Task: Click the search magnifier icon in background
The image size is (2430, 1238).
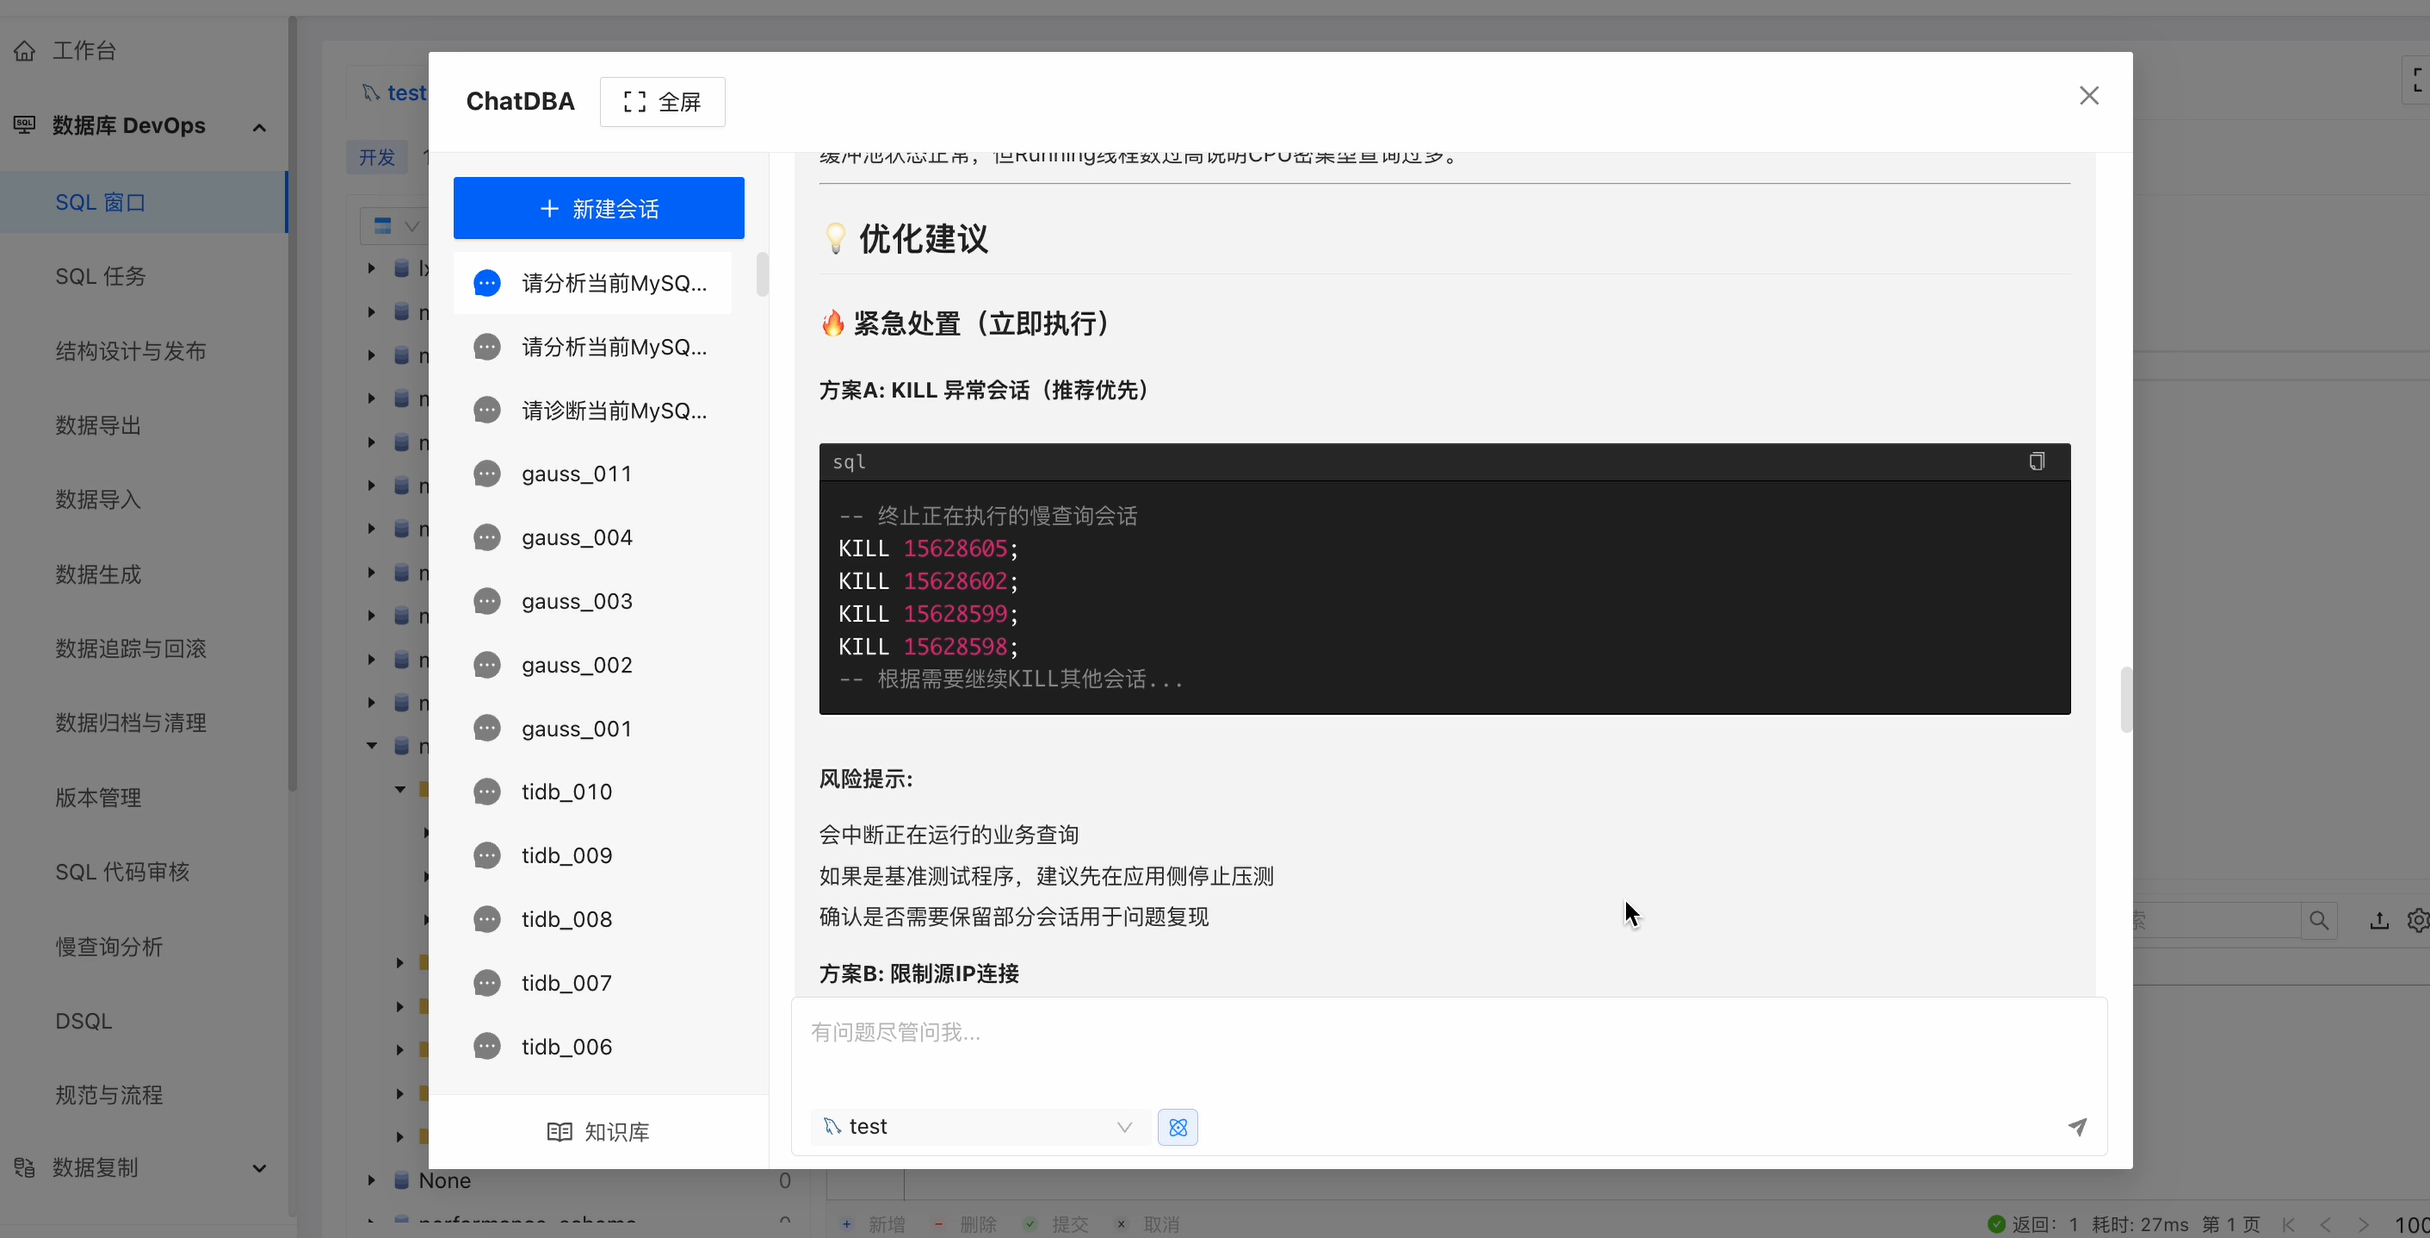Action: point(2319,920)
